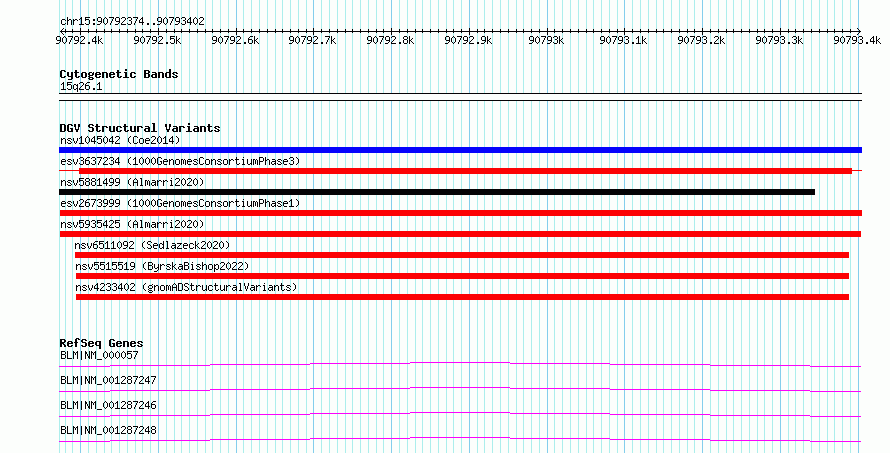Click the 90792.5k ruler label

157,40
